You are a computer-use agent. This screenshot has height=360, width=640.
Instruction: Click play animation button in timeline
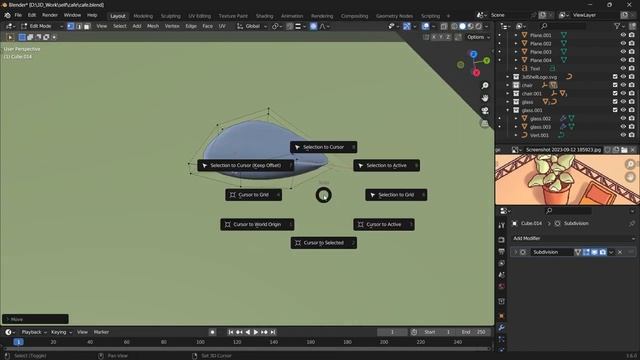[x=256, y=332]
